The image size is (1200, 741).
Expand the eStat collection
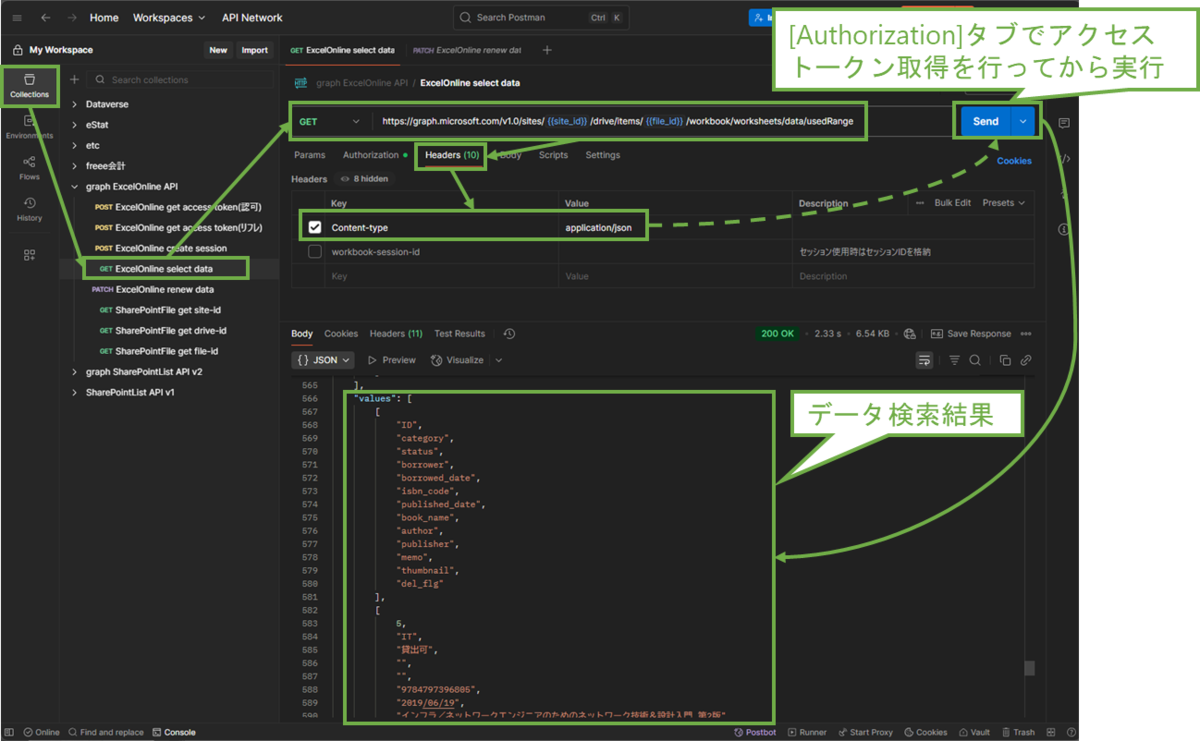tap(75, 125)
